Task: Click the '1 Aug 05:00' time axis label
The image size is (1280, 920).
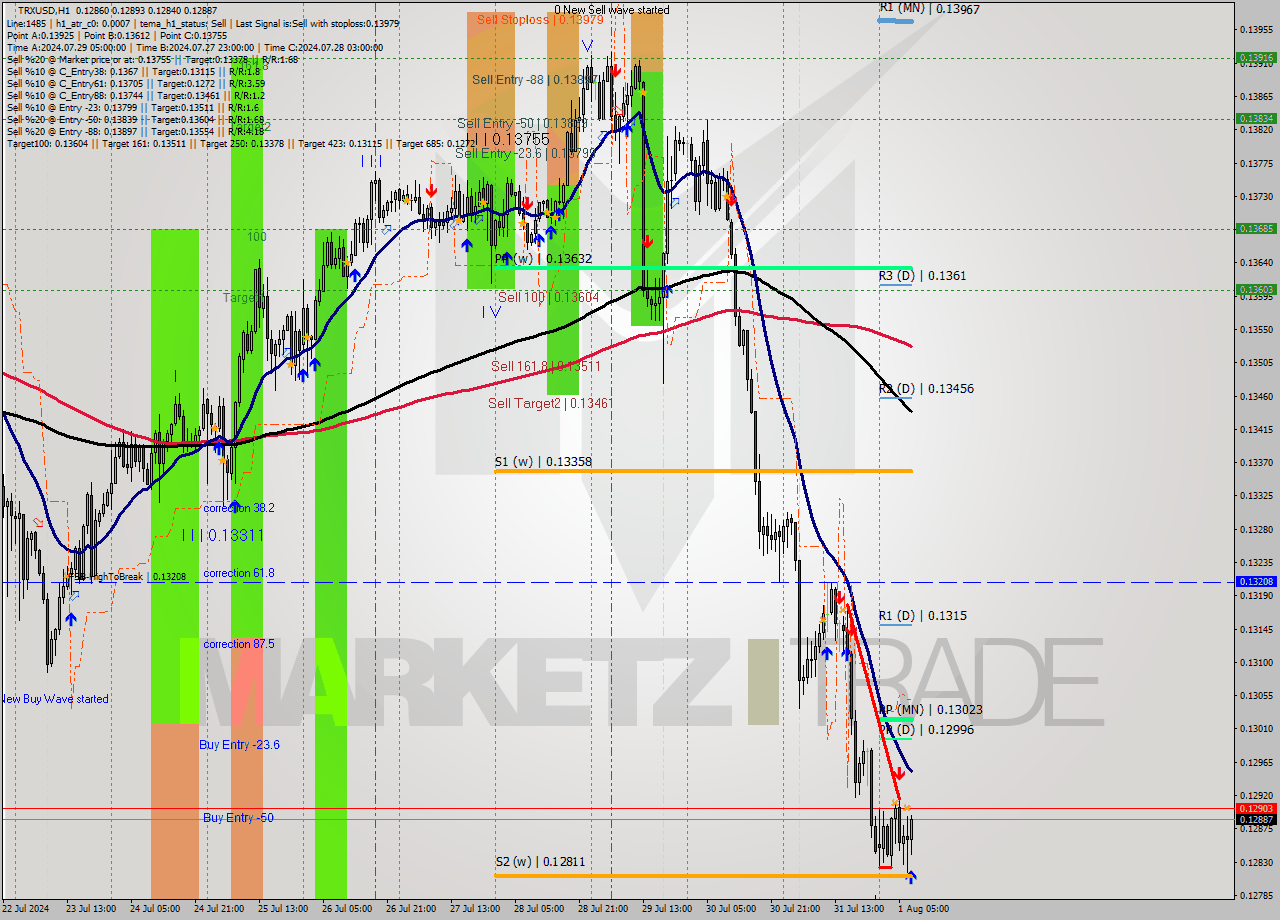Action: 921,909
